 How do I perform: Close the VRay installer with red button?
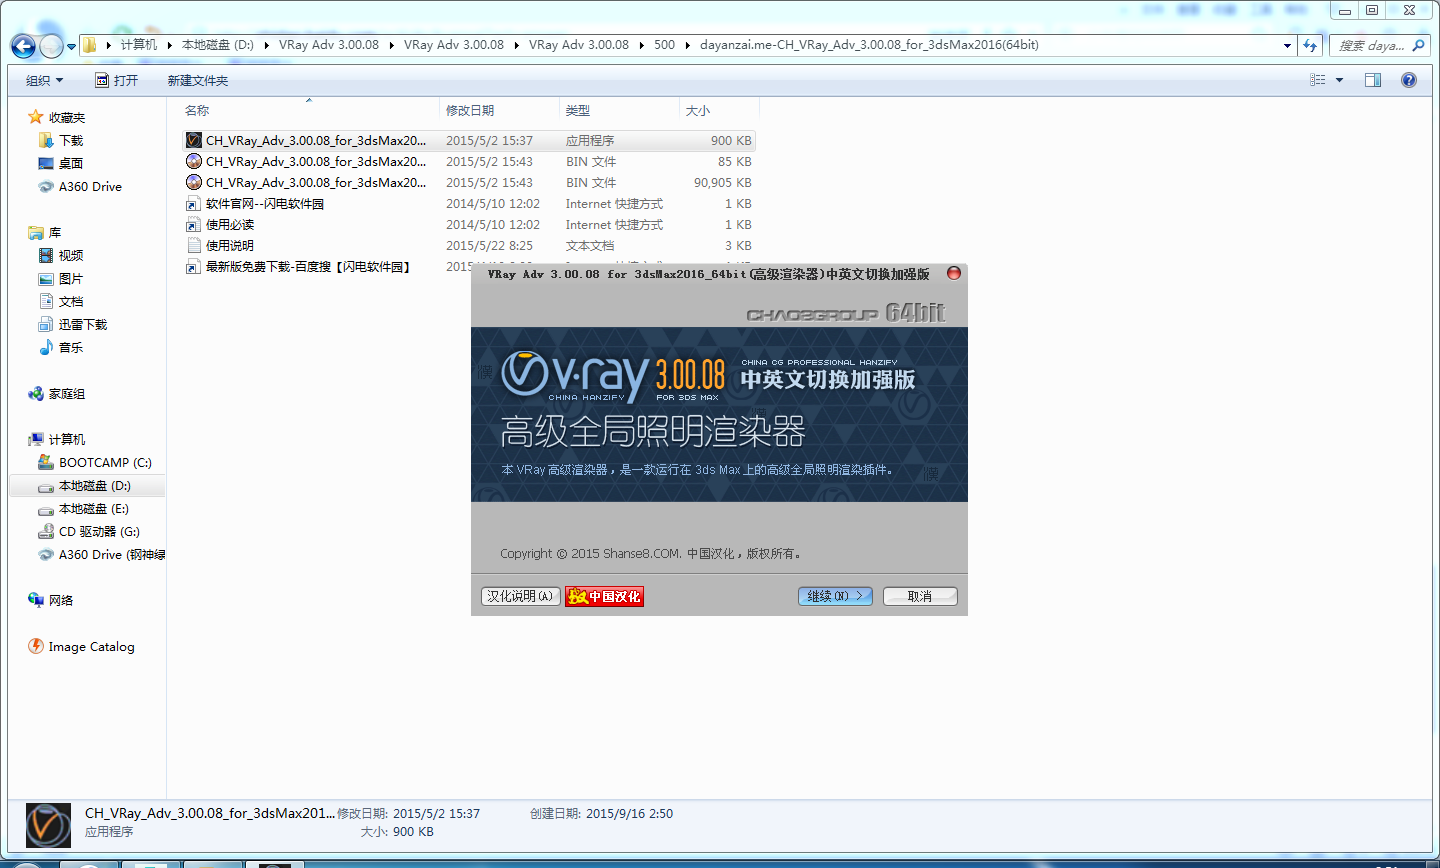953,273
